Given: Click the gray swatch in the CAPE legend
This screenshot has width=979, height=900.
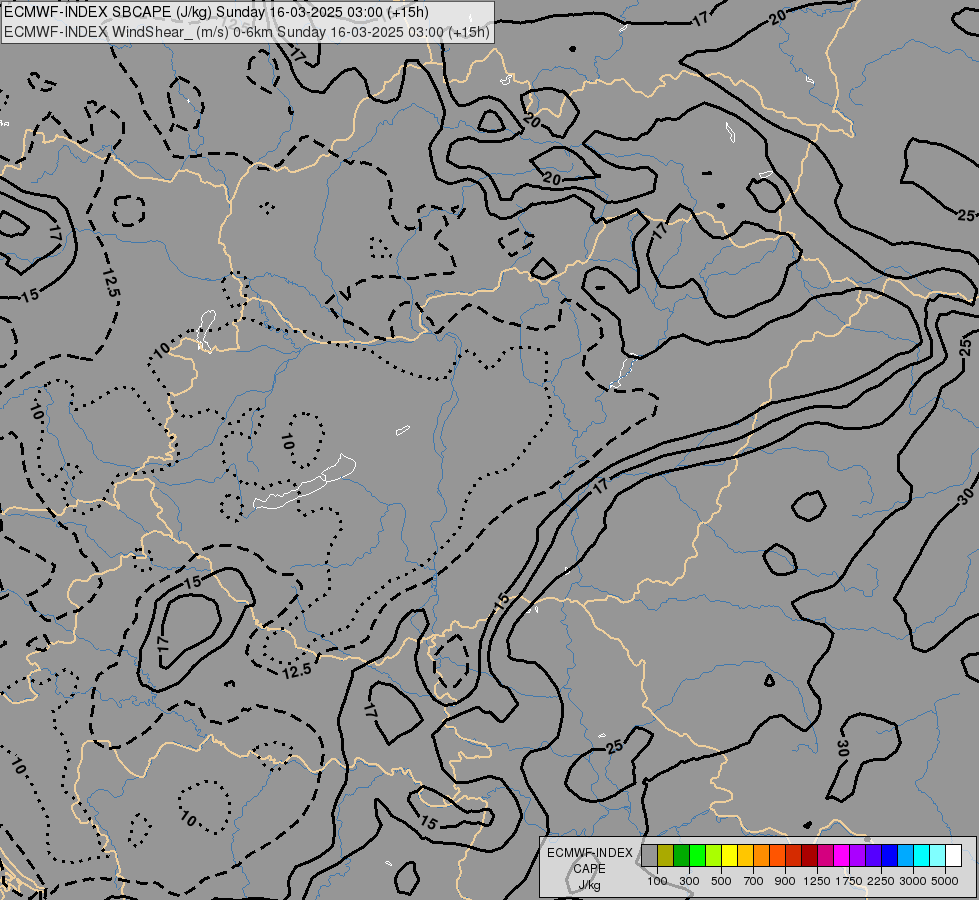Looking at the screenshot, I should pos(649,855).
